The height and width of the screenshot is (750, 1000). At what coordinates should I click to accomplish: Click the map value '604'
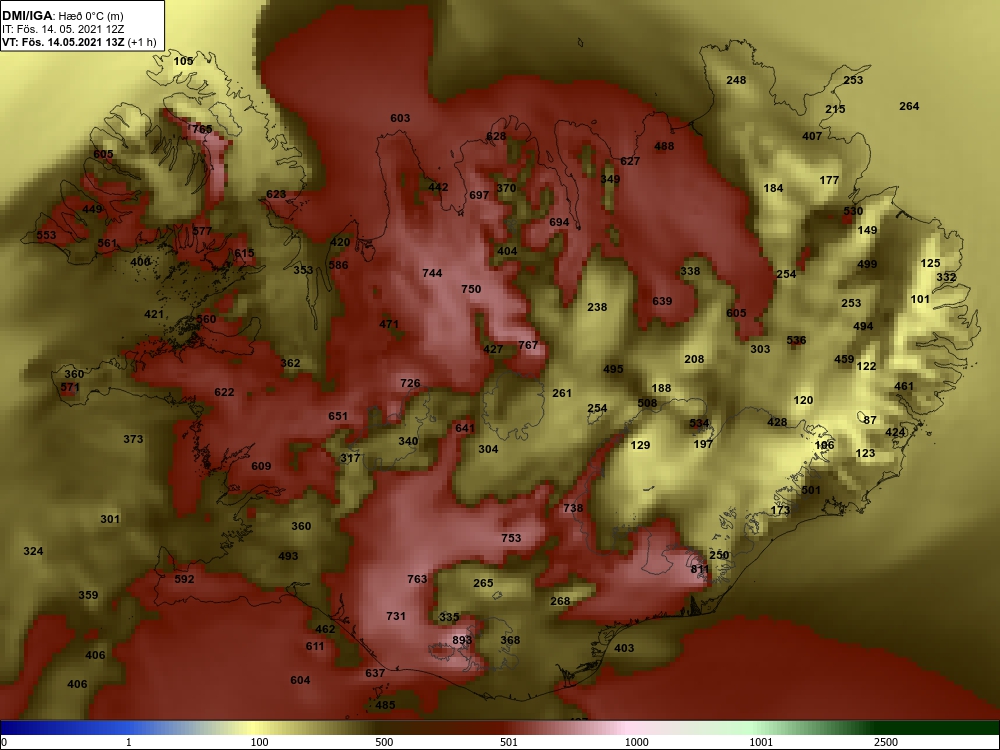[300, 680]
